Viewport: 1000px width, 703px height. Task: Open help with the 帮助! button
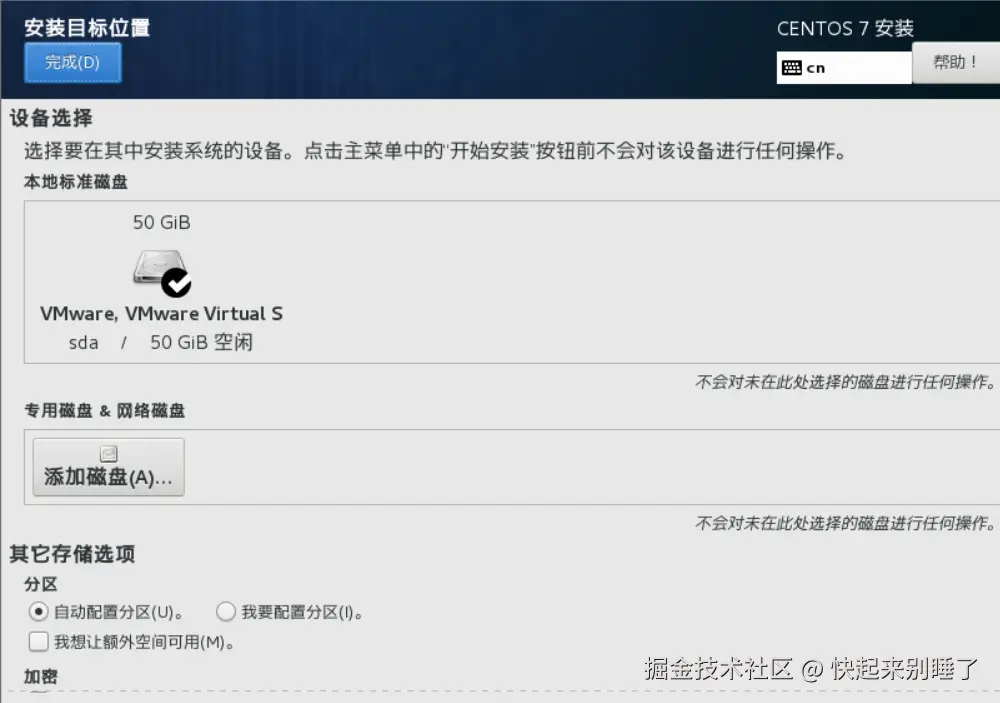[955, 63]
